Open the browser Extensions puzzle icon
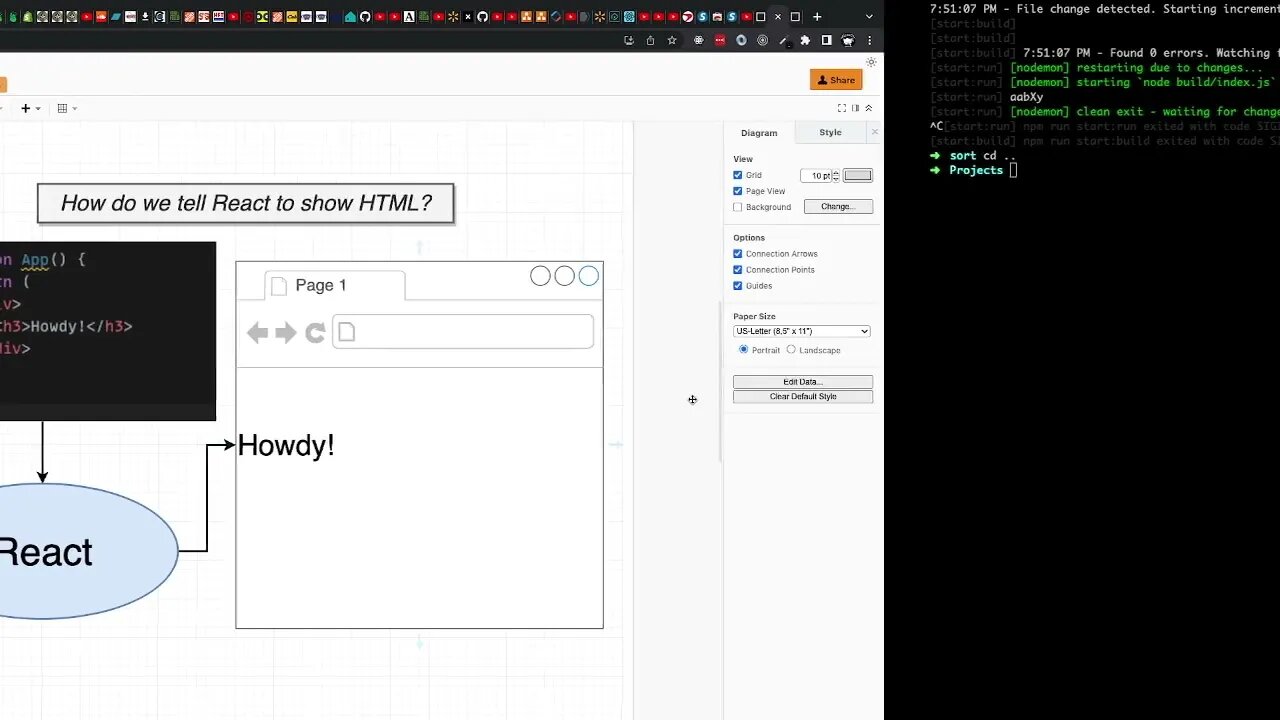Viewport: 1280px width, 720px height. pyautogui.click(x=805, y=40)
